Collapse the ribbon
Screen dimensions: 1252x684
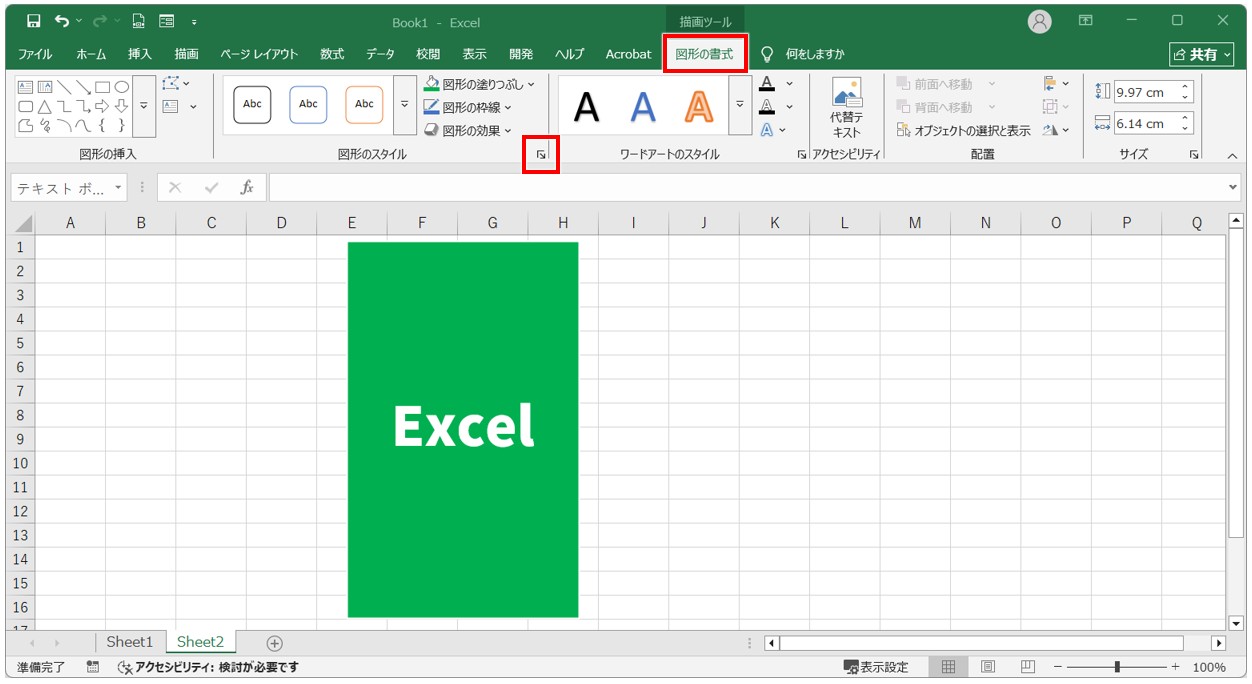tap(1232, 155)
